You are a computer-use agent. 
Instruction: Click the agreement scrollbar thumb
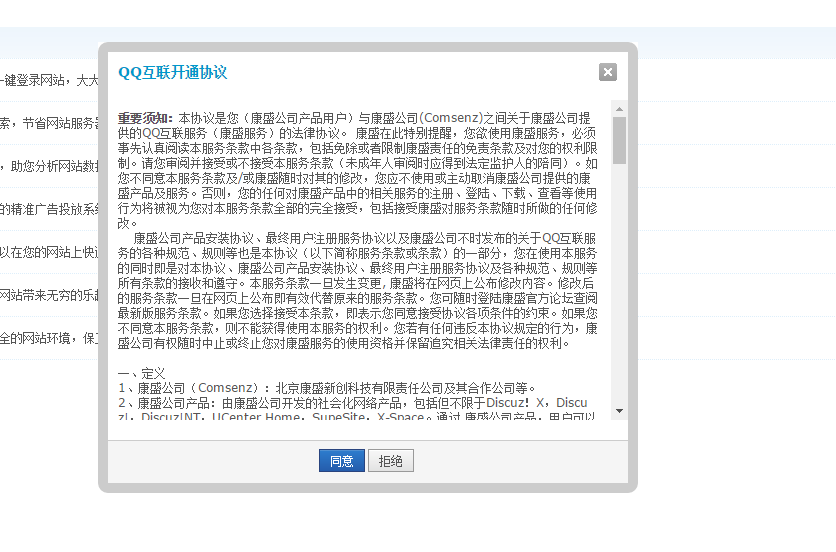pyautogui.click(x=619, y=140)
